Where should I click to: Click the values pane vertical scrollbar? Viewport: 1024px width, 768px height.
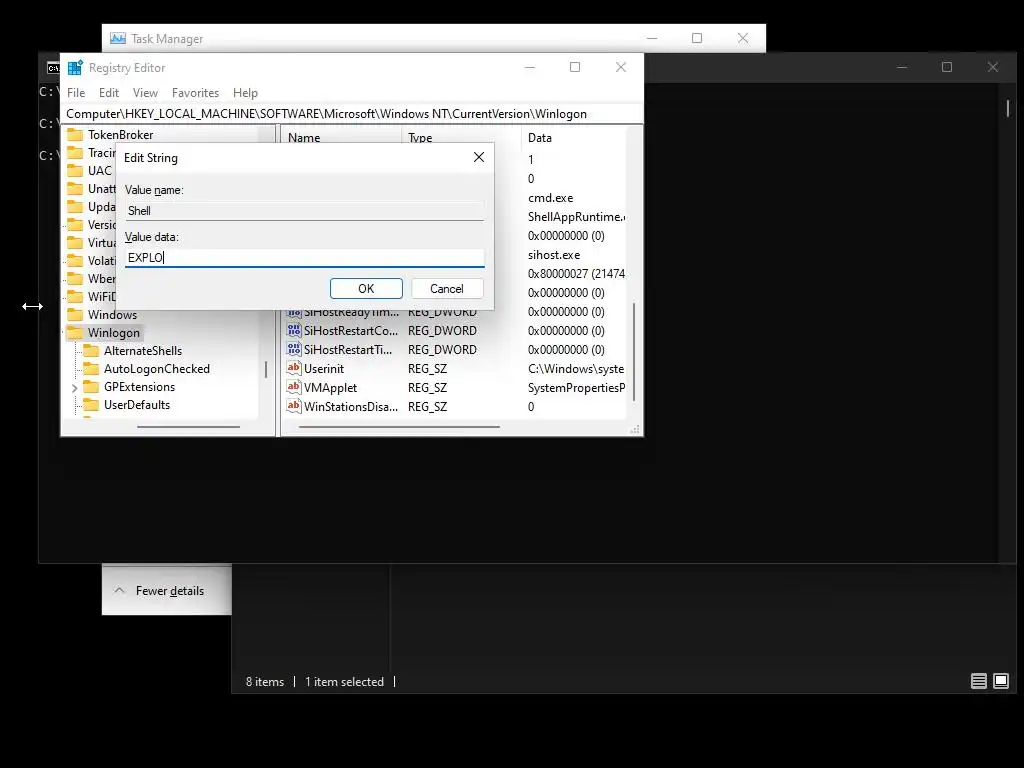point(634,351)
